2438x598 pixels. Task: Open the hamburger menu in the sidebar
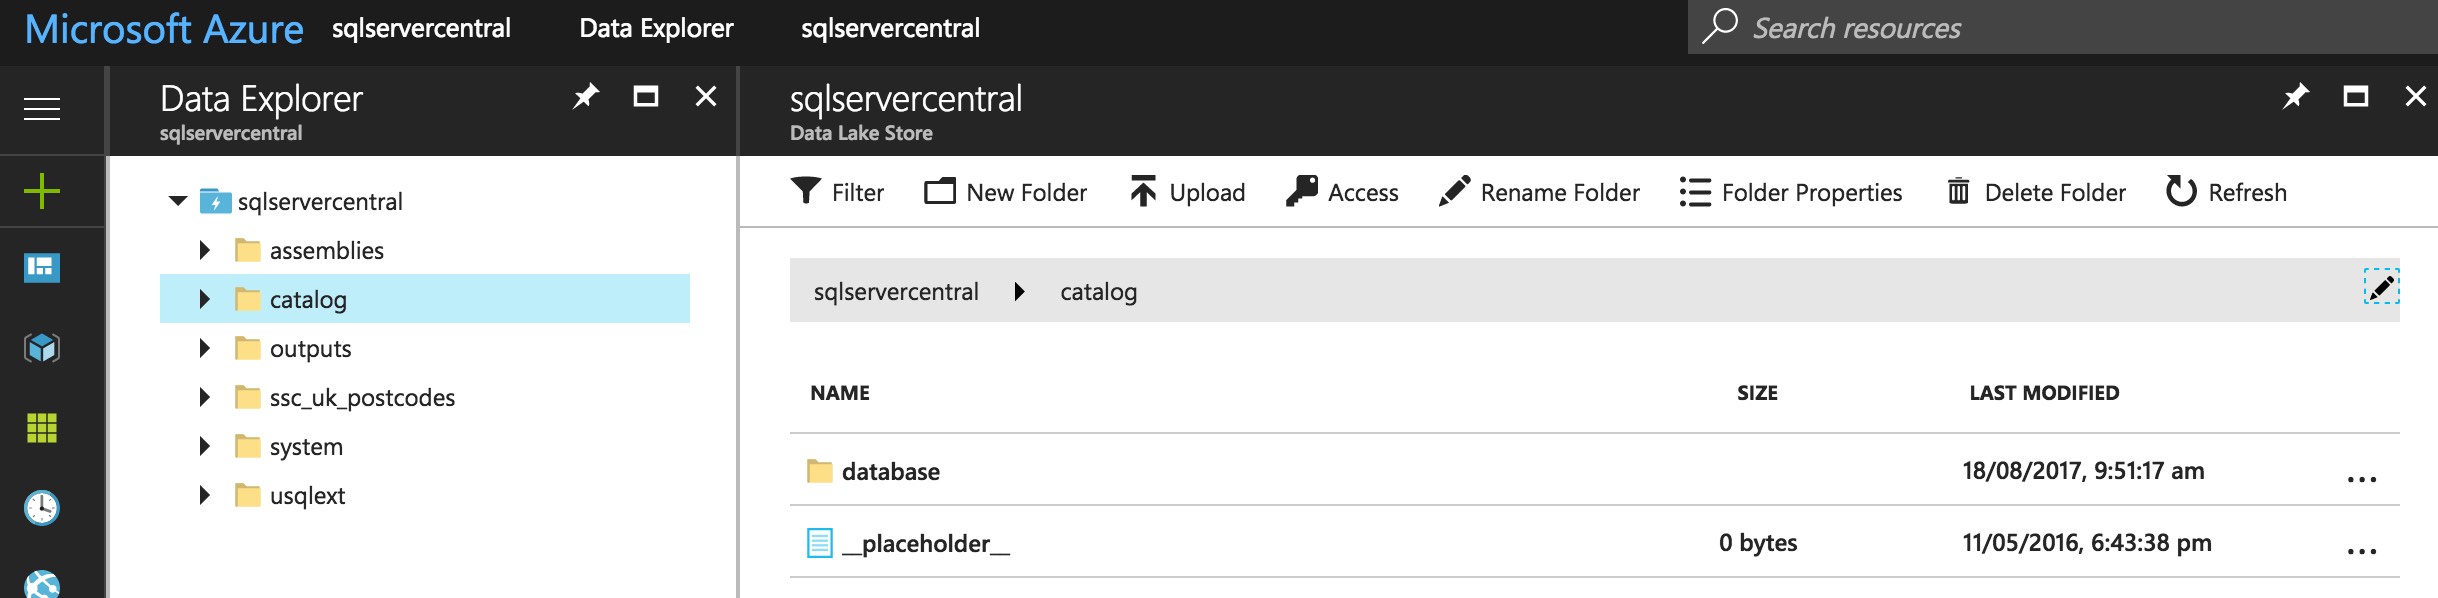click(42, 109)
